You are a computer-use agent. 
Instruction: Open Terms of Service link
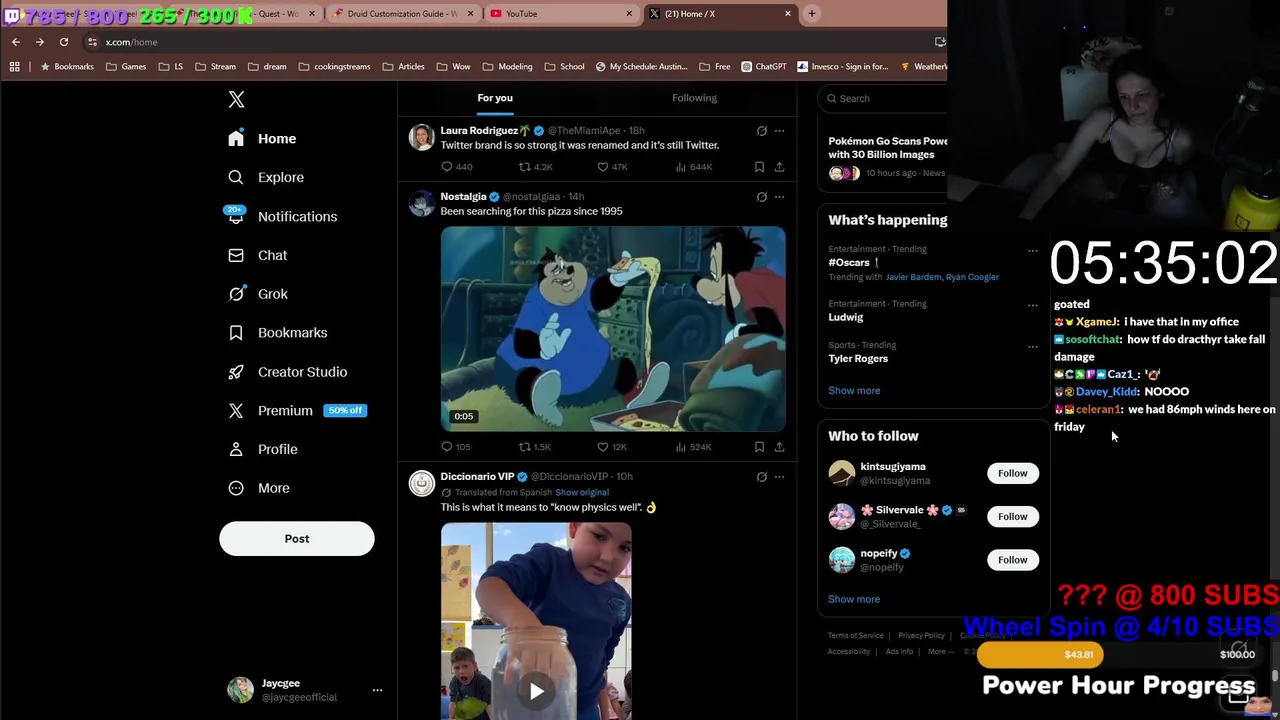[x=856, y=636]
